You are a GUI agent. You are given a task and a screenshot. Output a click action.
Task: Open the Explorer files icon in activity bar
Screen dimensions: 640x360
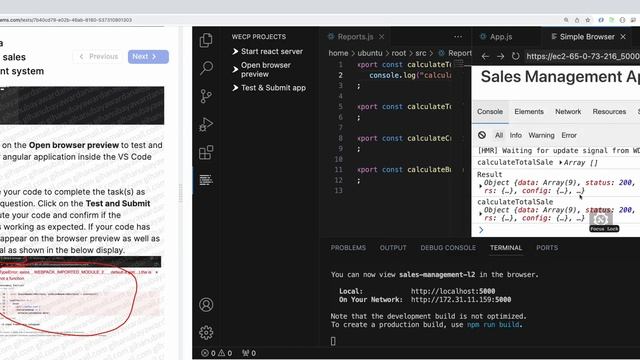point(206,40)
